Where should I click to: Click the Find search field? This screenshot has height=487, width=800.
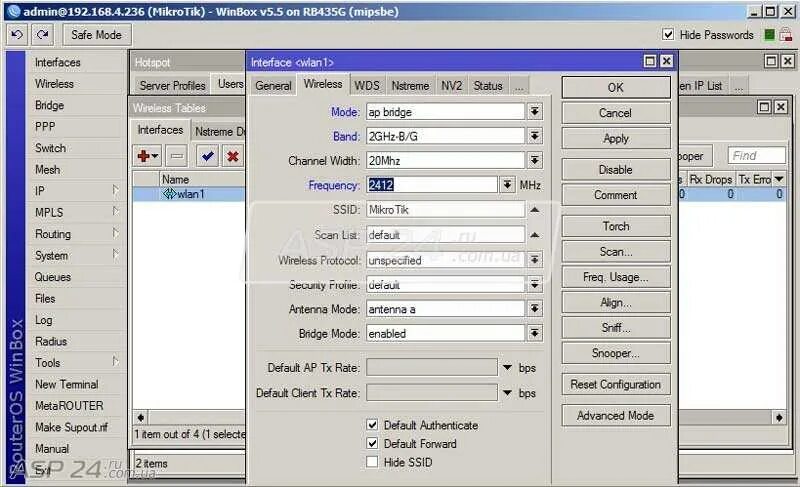pos(757,156)
